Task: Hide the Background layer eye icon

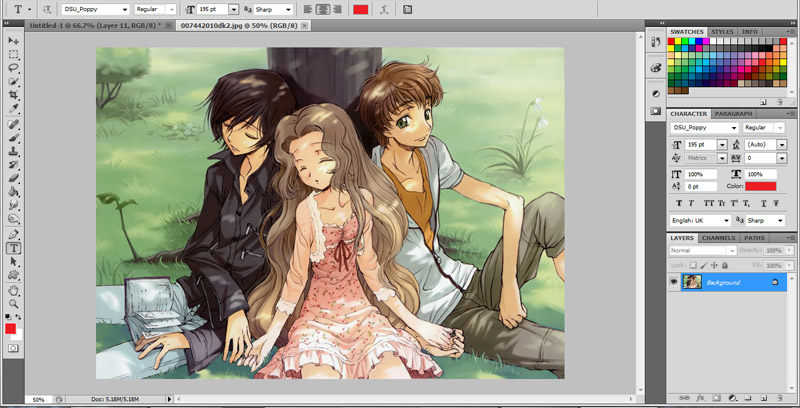Action: pyautogui.click(x=674, y=283)
